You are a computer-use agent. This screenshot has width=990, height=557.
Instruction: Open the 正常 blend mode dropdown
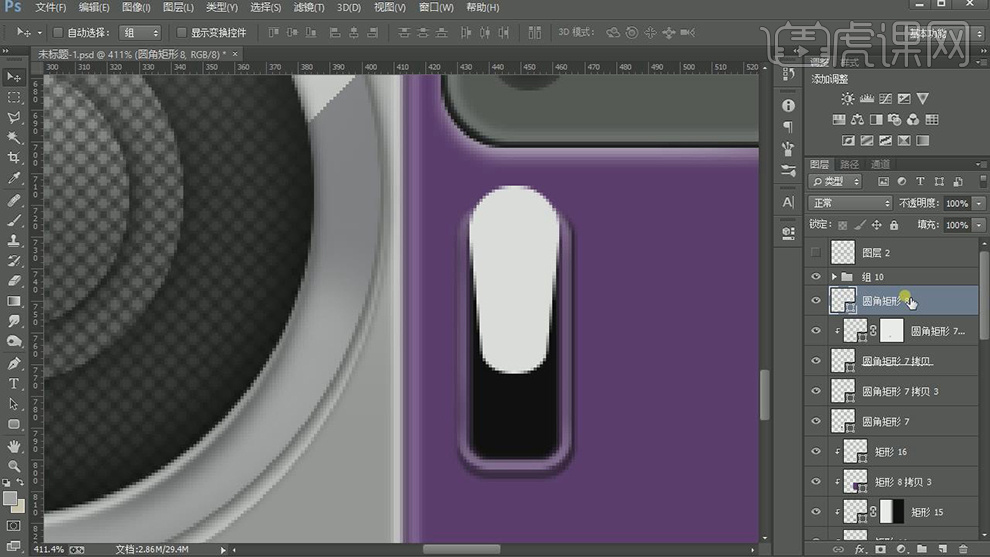[850, 203]
